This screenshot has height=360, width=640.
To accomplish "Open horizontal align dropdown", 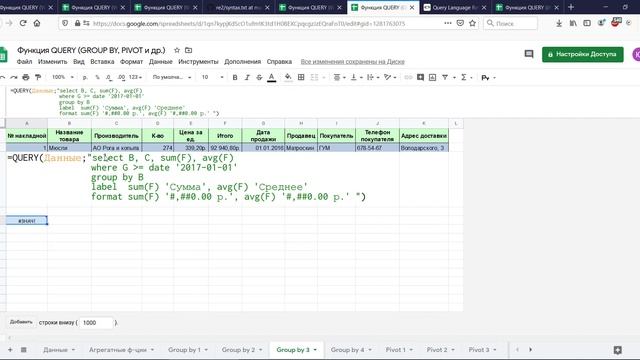I will [339, 77].
